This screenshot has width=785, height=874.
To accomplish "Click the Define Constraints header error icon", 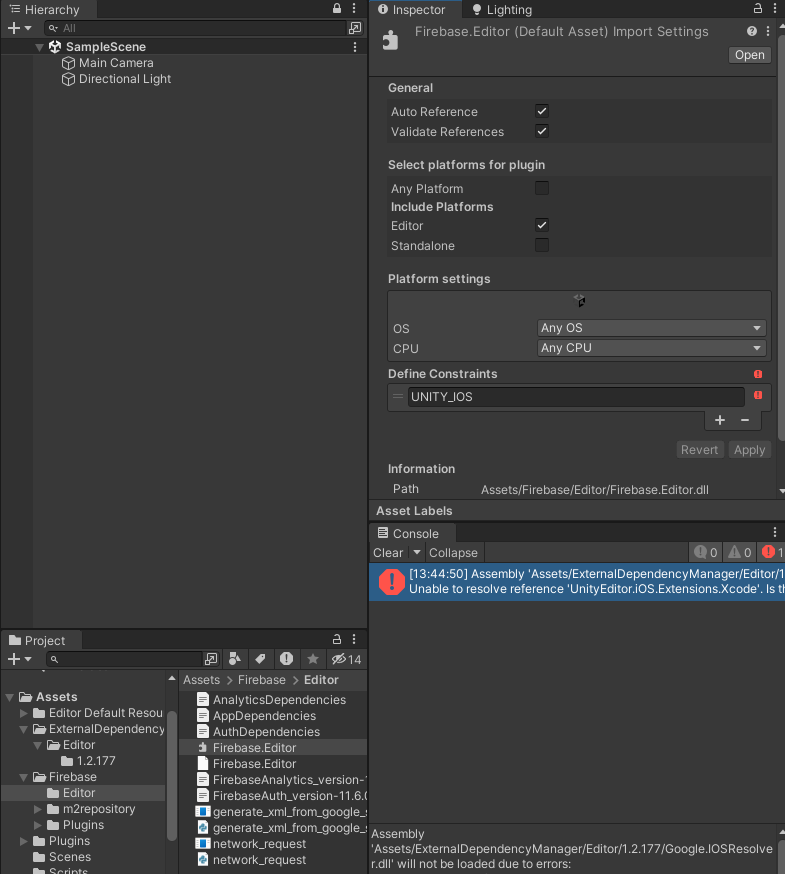I will pyautogui.click(x=758, y=374).
